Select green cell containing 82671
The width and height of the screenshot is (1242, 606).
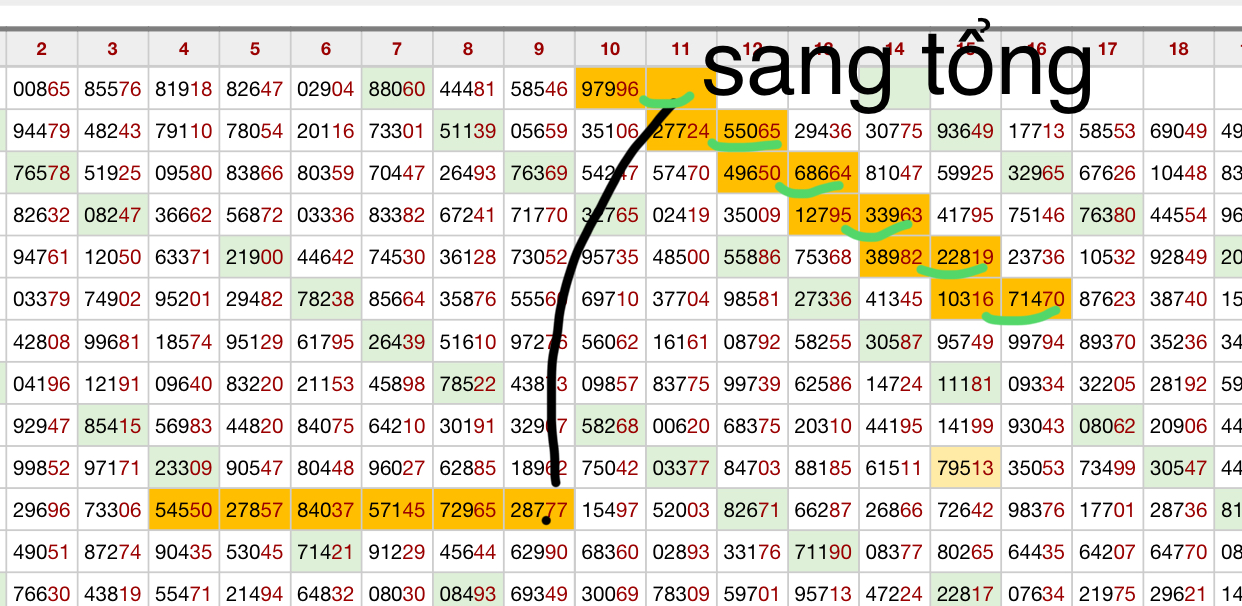click(752, 510)
